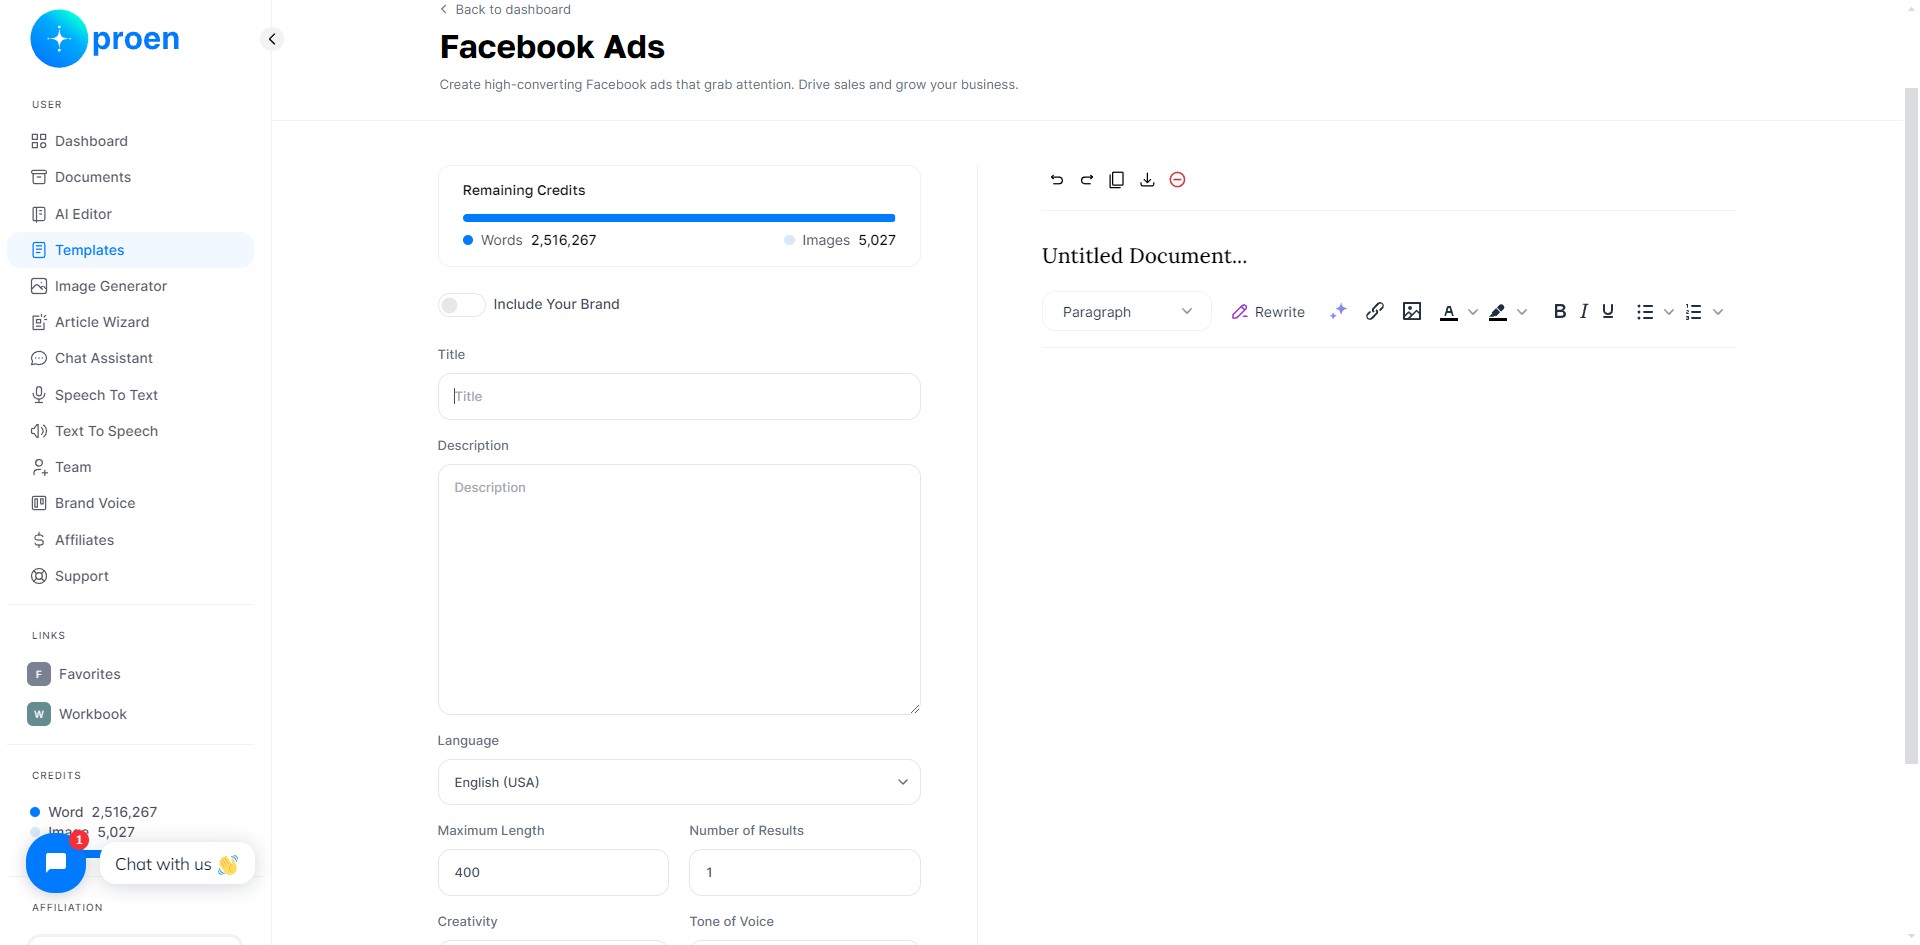Click the Maximum Length field showing 400
Viewport: 1920px width, 945px height.
click(553, 872)
